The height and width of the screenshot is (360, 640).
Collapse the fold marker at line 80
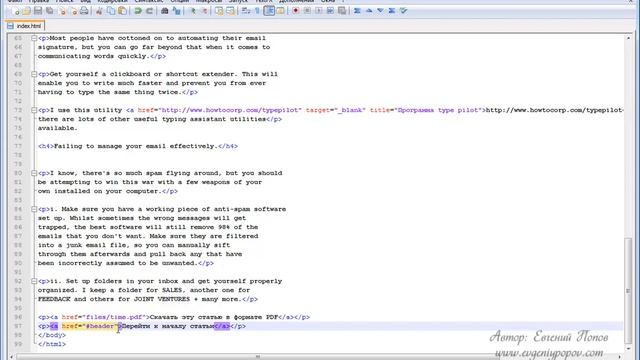[34, 173]
